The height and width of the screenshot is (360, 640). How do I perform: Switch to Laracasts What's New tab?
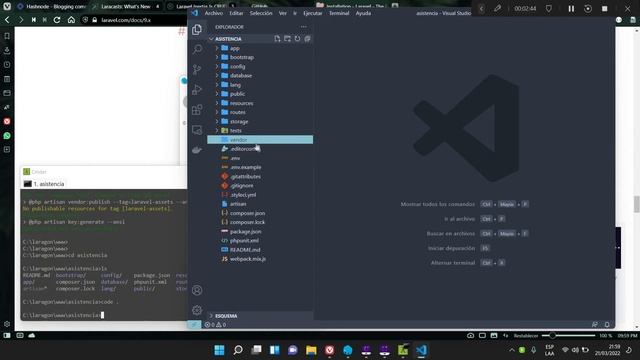[x=126, y=7]
